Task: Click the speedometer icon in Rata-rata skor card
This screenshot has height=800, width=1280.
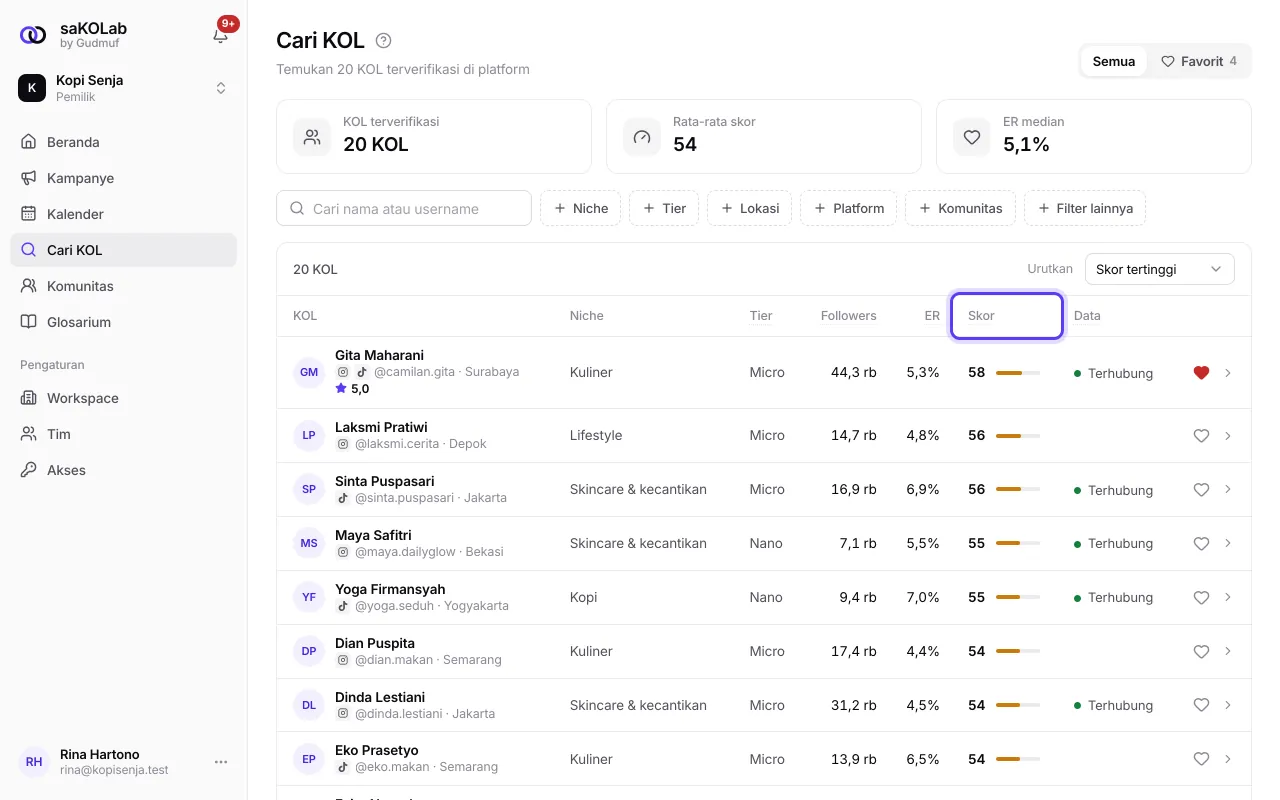Action: (642, 137)
